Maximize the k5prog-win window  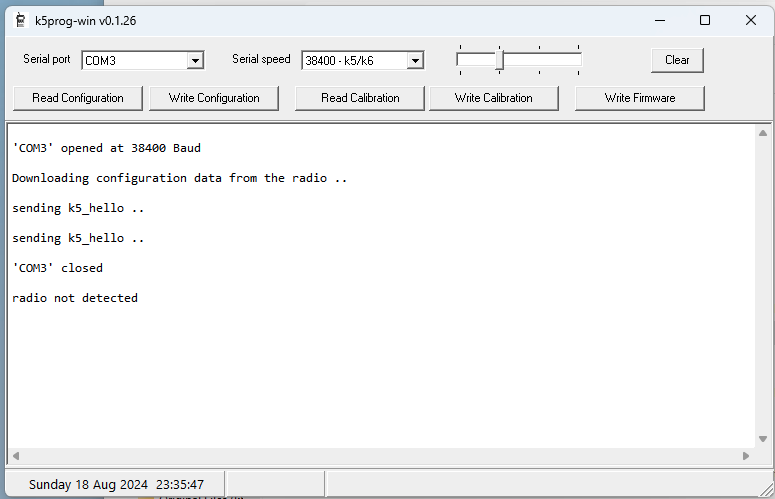tap(705, 21)
